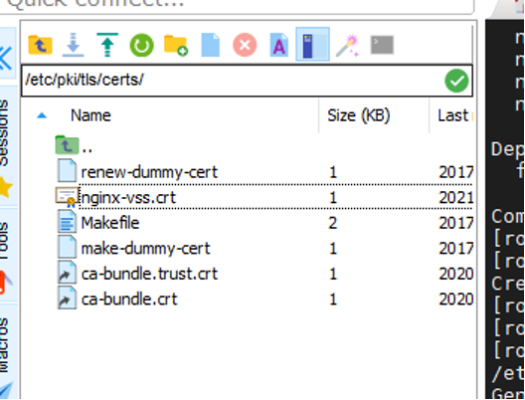Viewport: 525px width, 400px height.
Task: Select ca-bundle.trust.crt link file
Action: coord(149,274)
